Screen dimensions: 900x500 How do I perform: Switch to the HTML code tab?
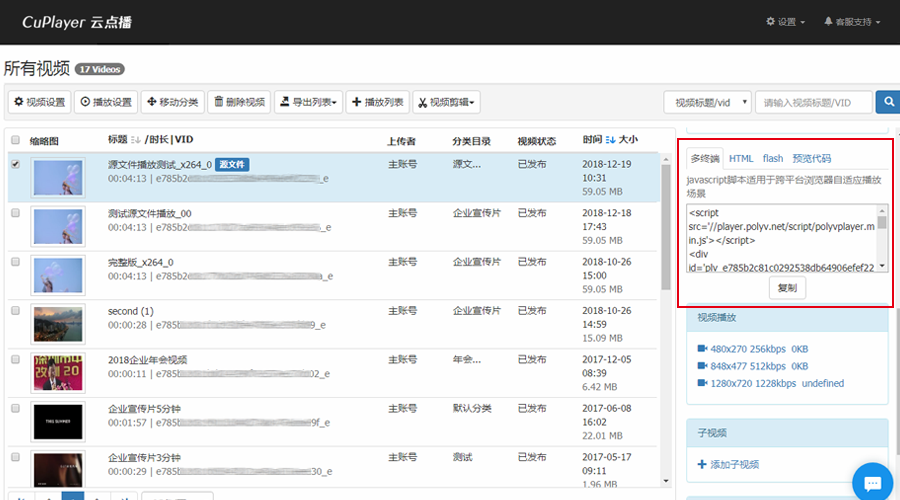(741, 158)
